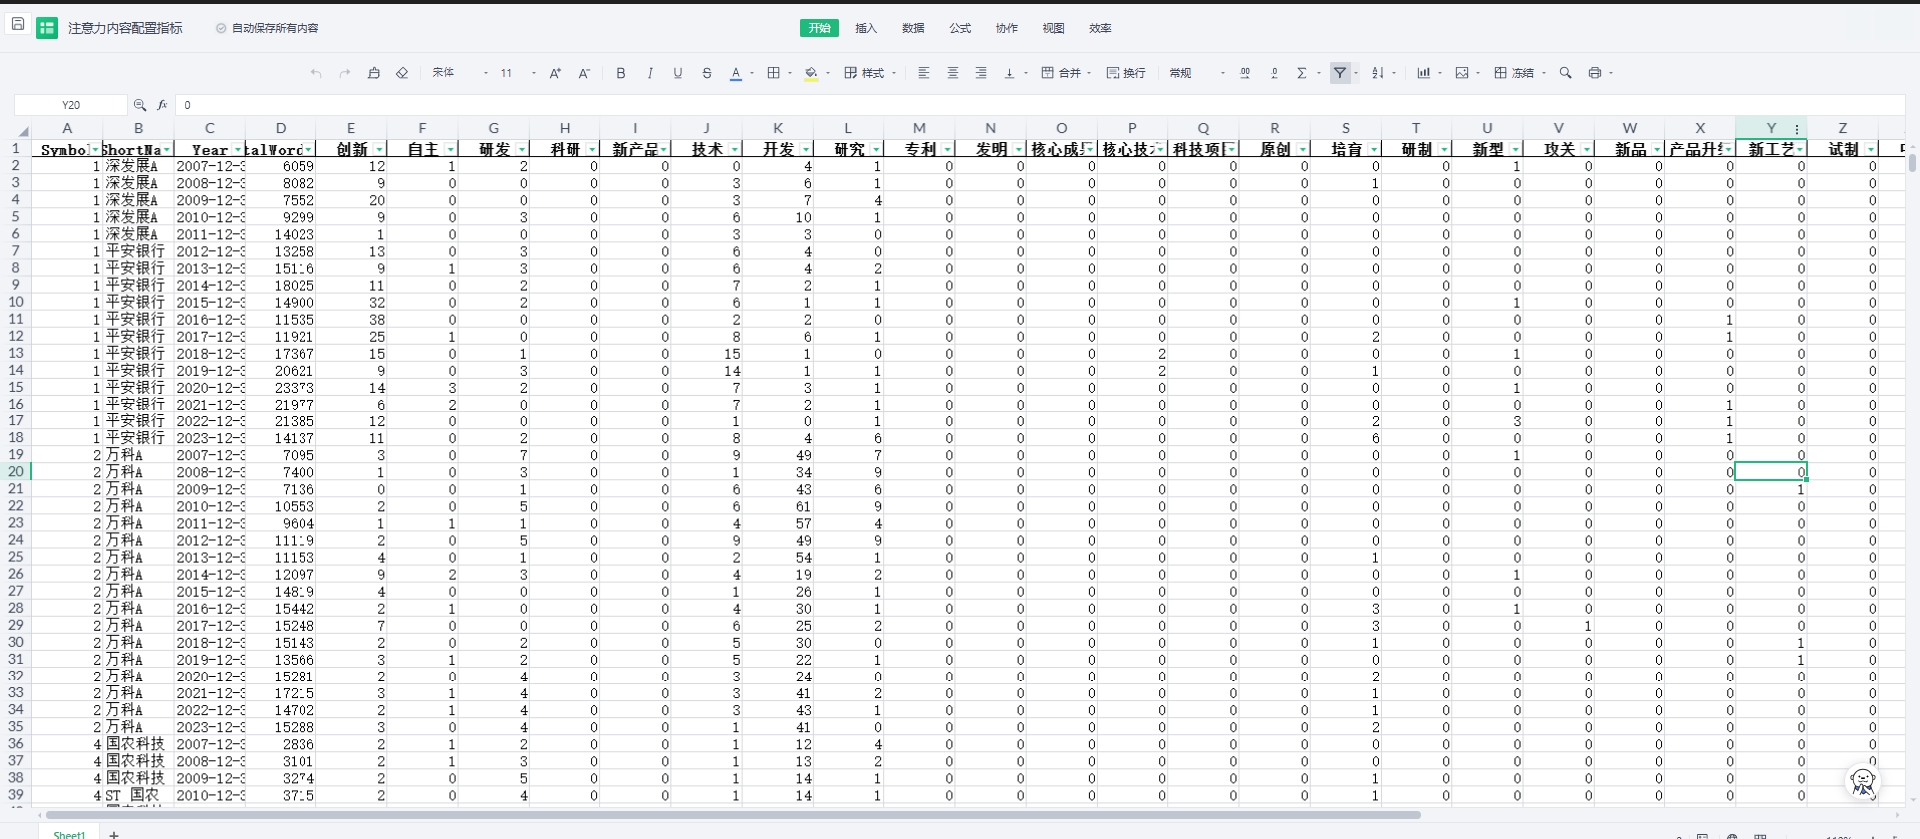Decrease font size with A- icon

click(584, 73)
